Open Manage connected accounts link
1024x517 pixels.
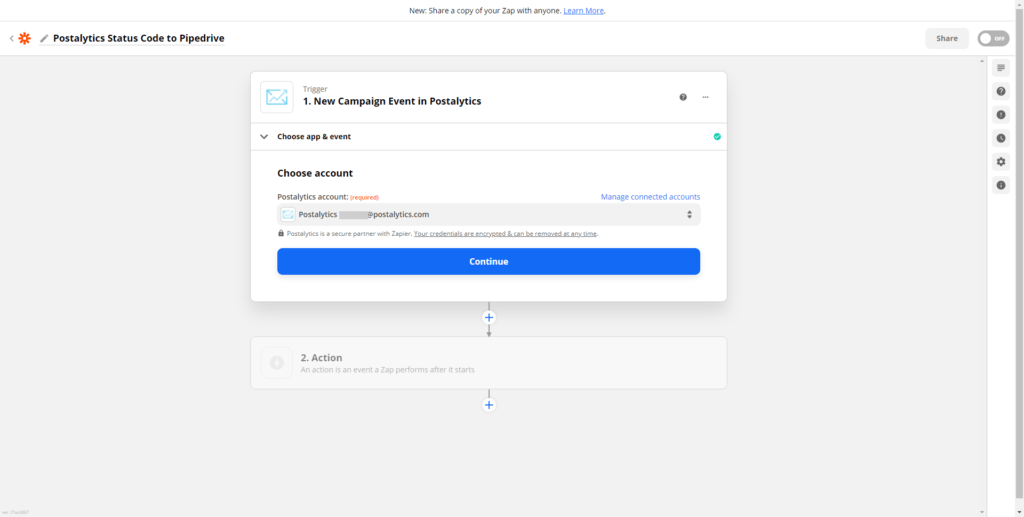point(650,196)
